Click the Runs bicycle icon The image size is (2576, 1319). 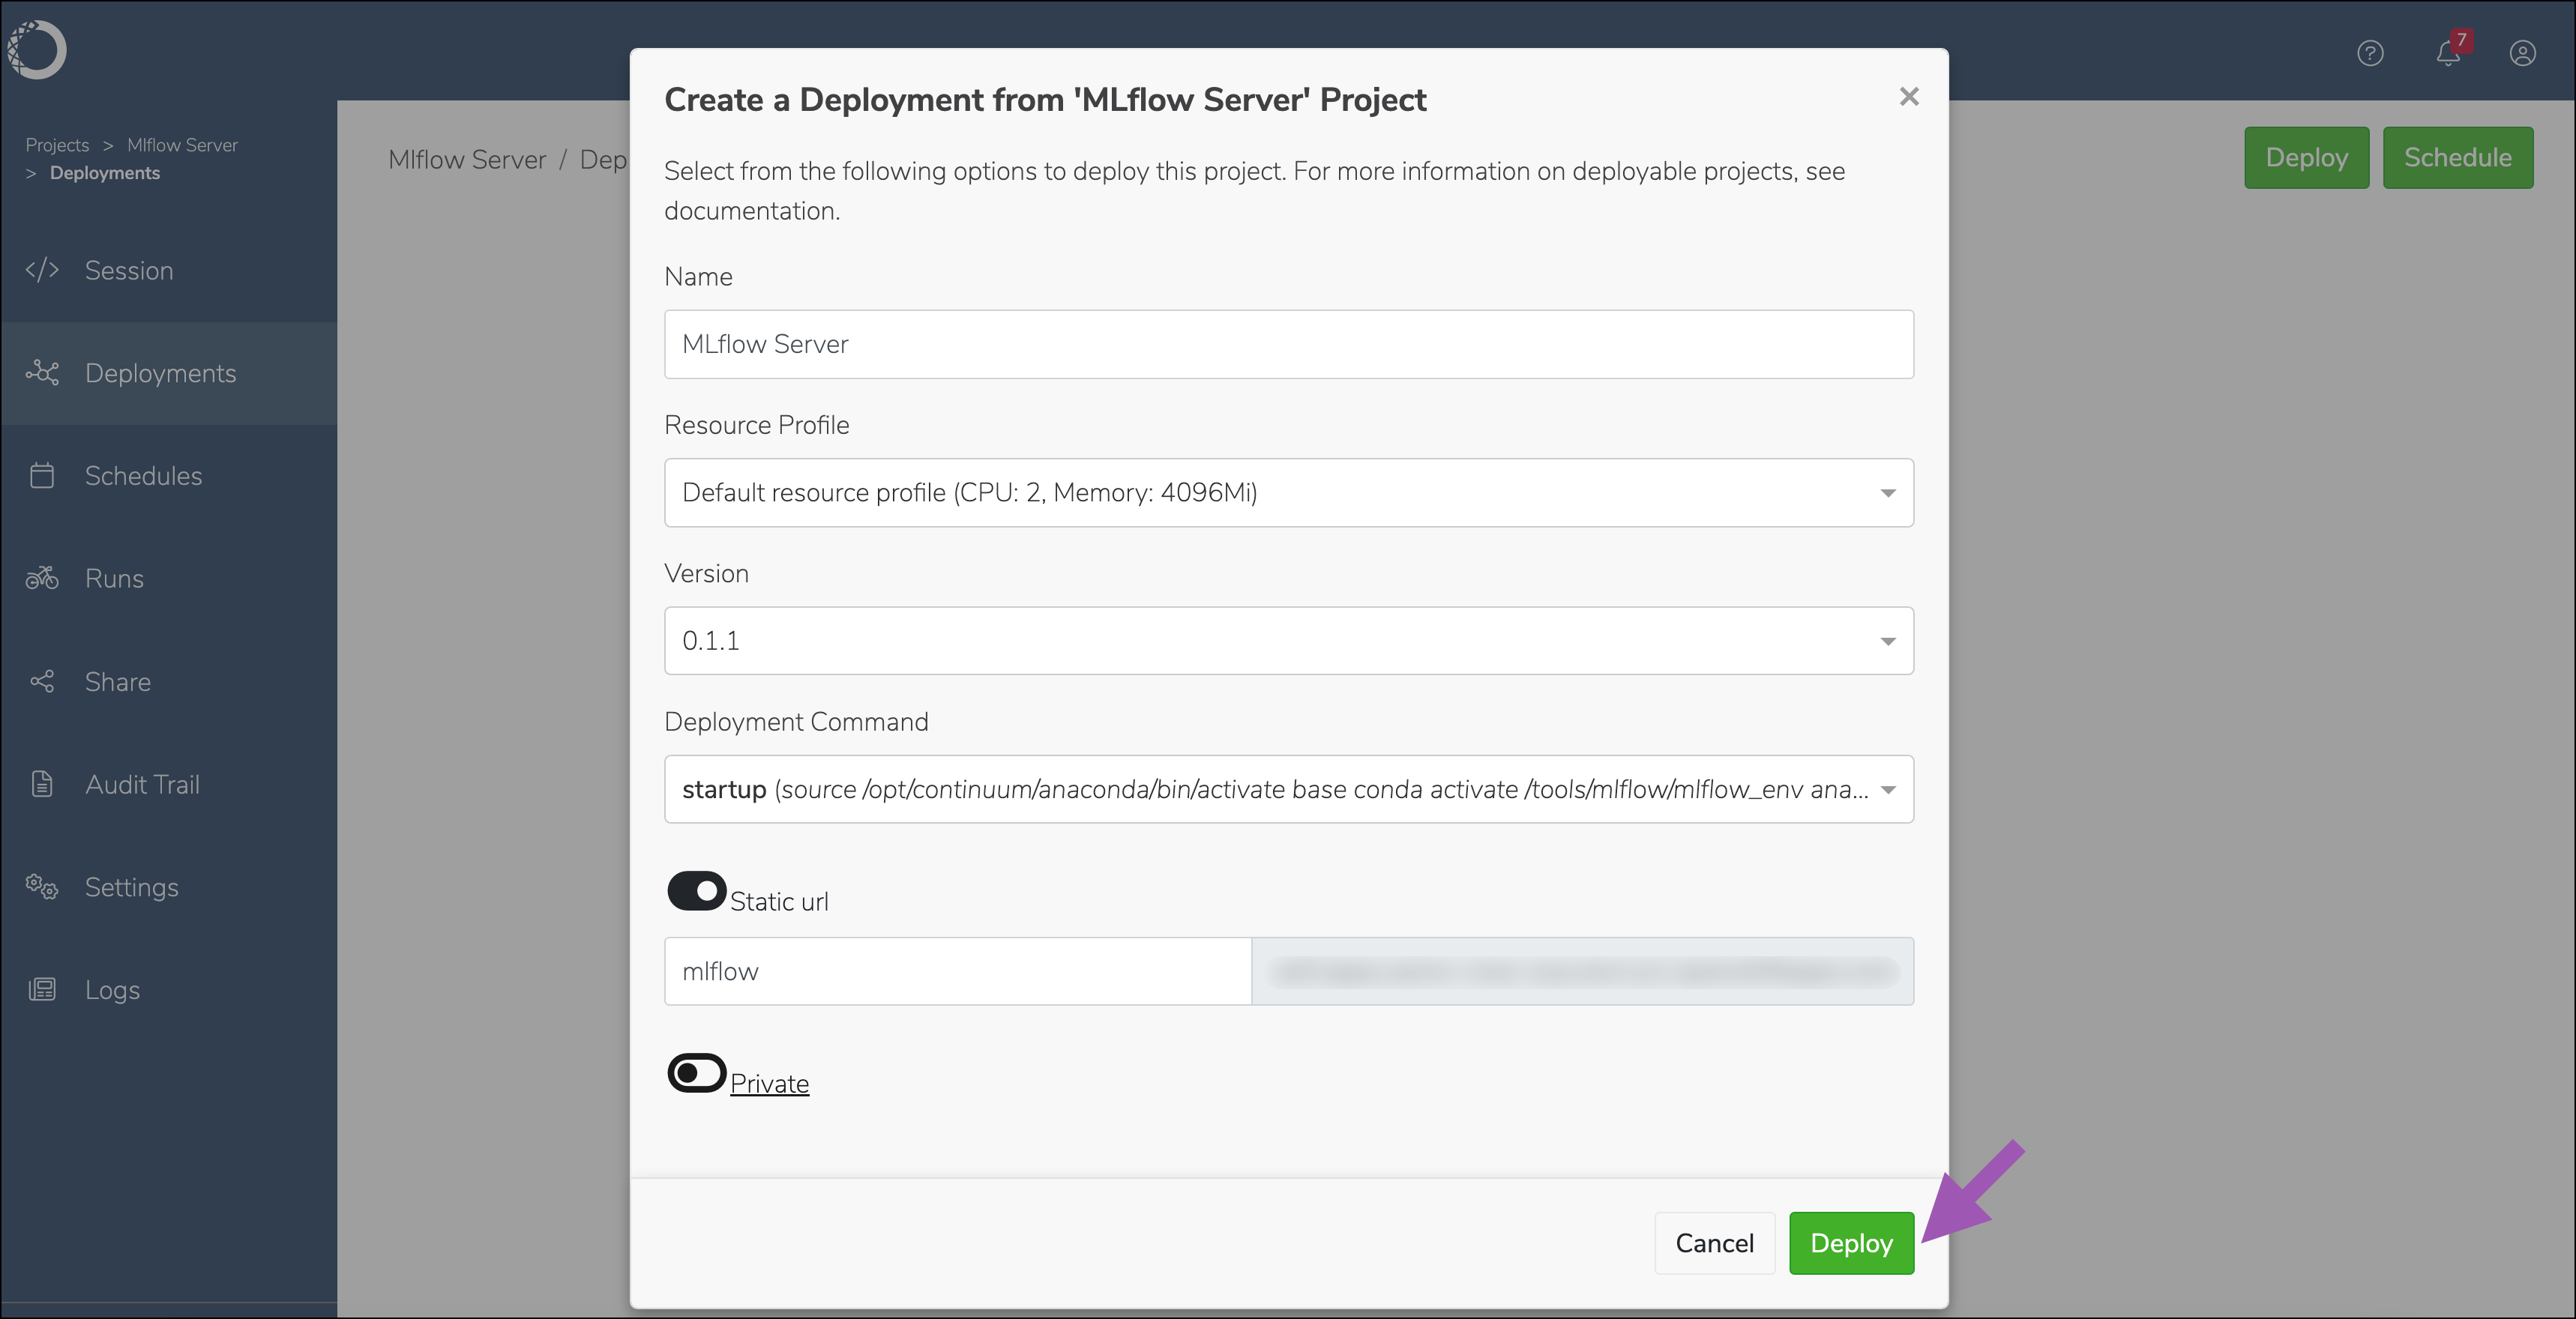(42, 578)
